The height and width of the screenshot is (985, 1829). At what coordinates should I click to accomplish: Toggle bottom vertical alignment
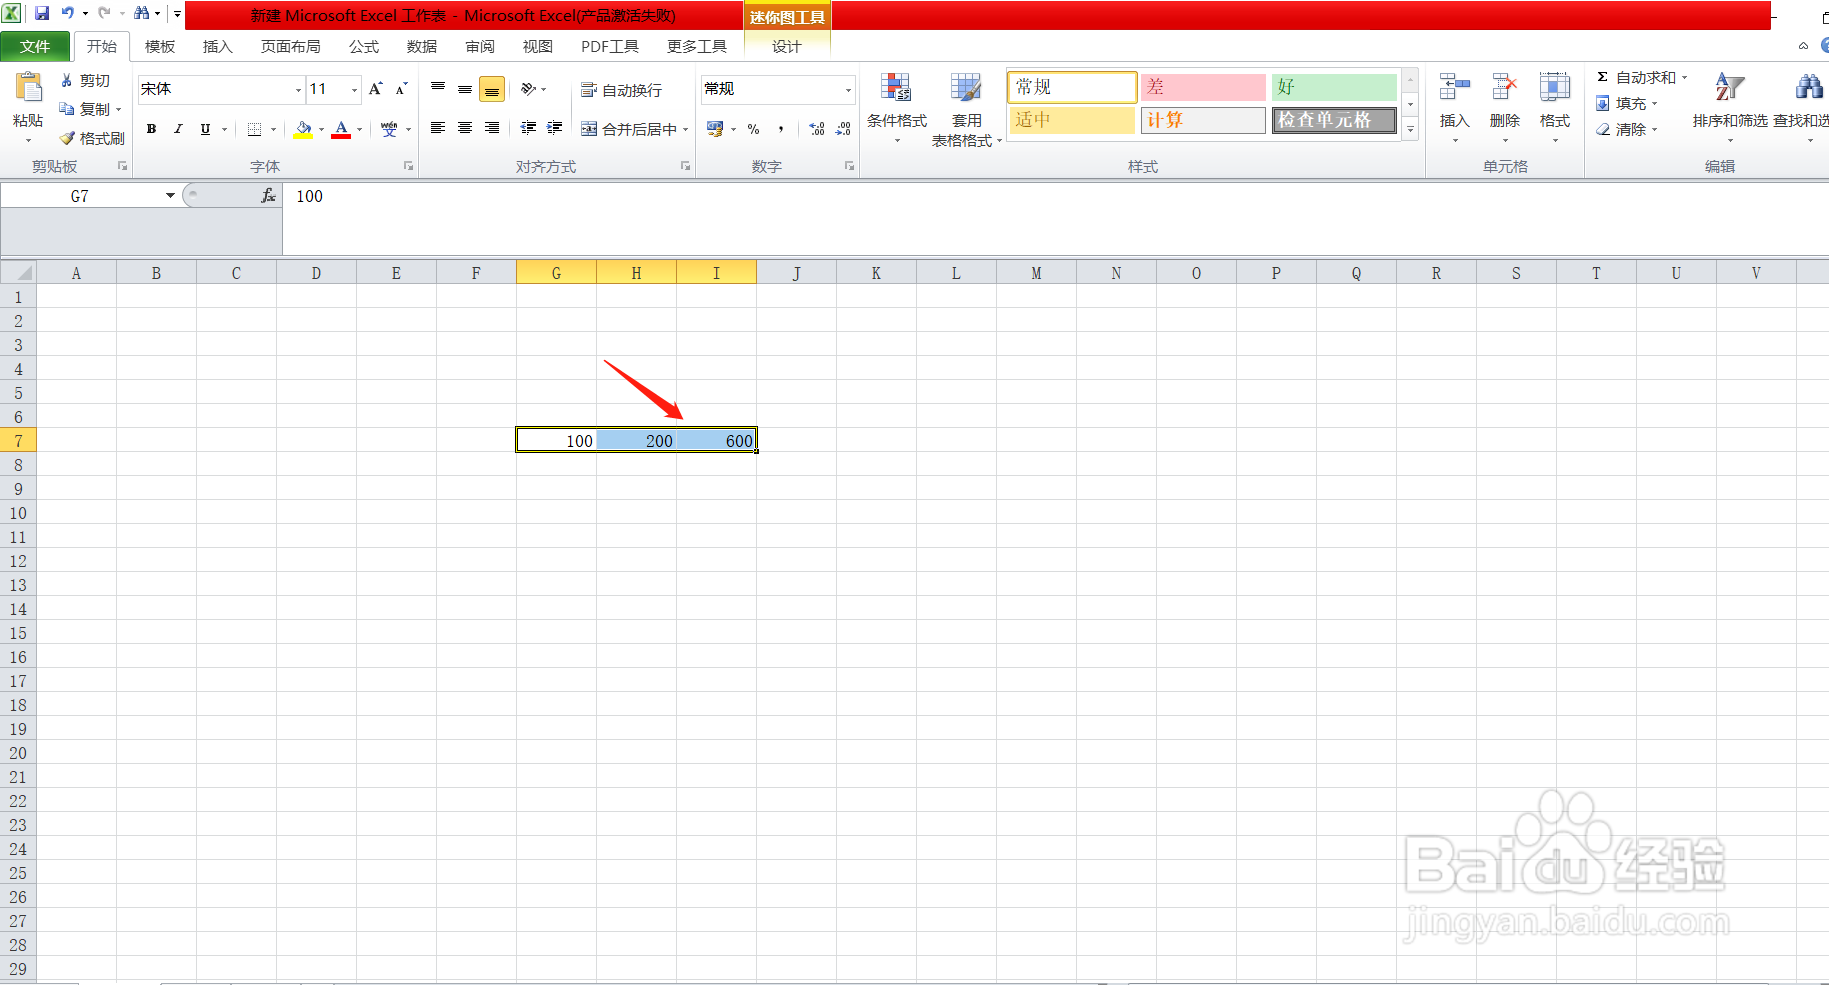[492, 89]
